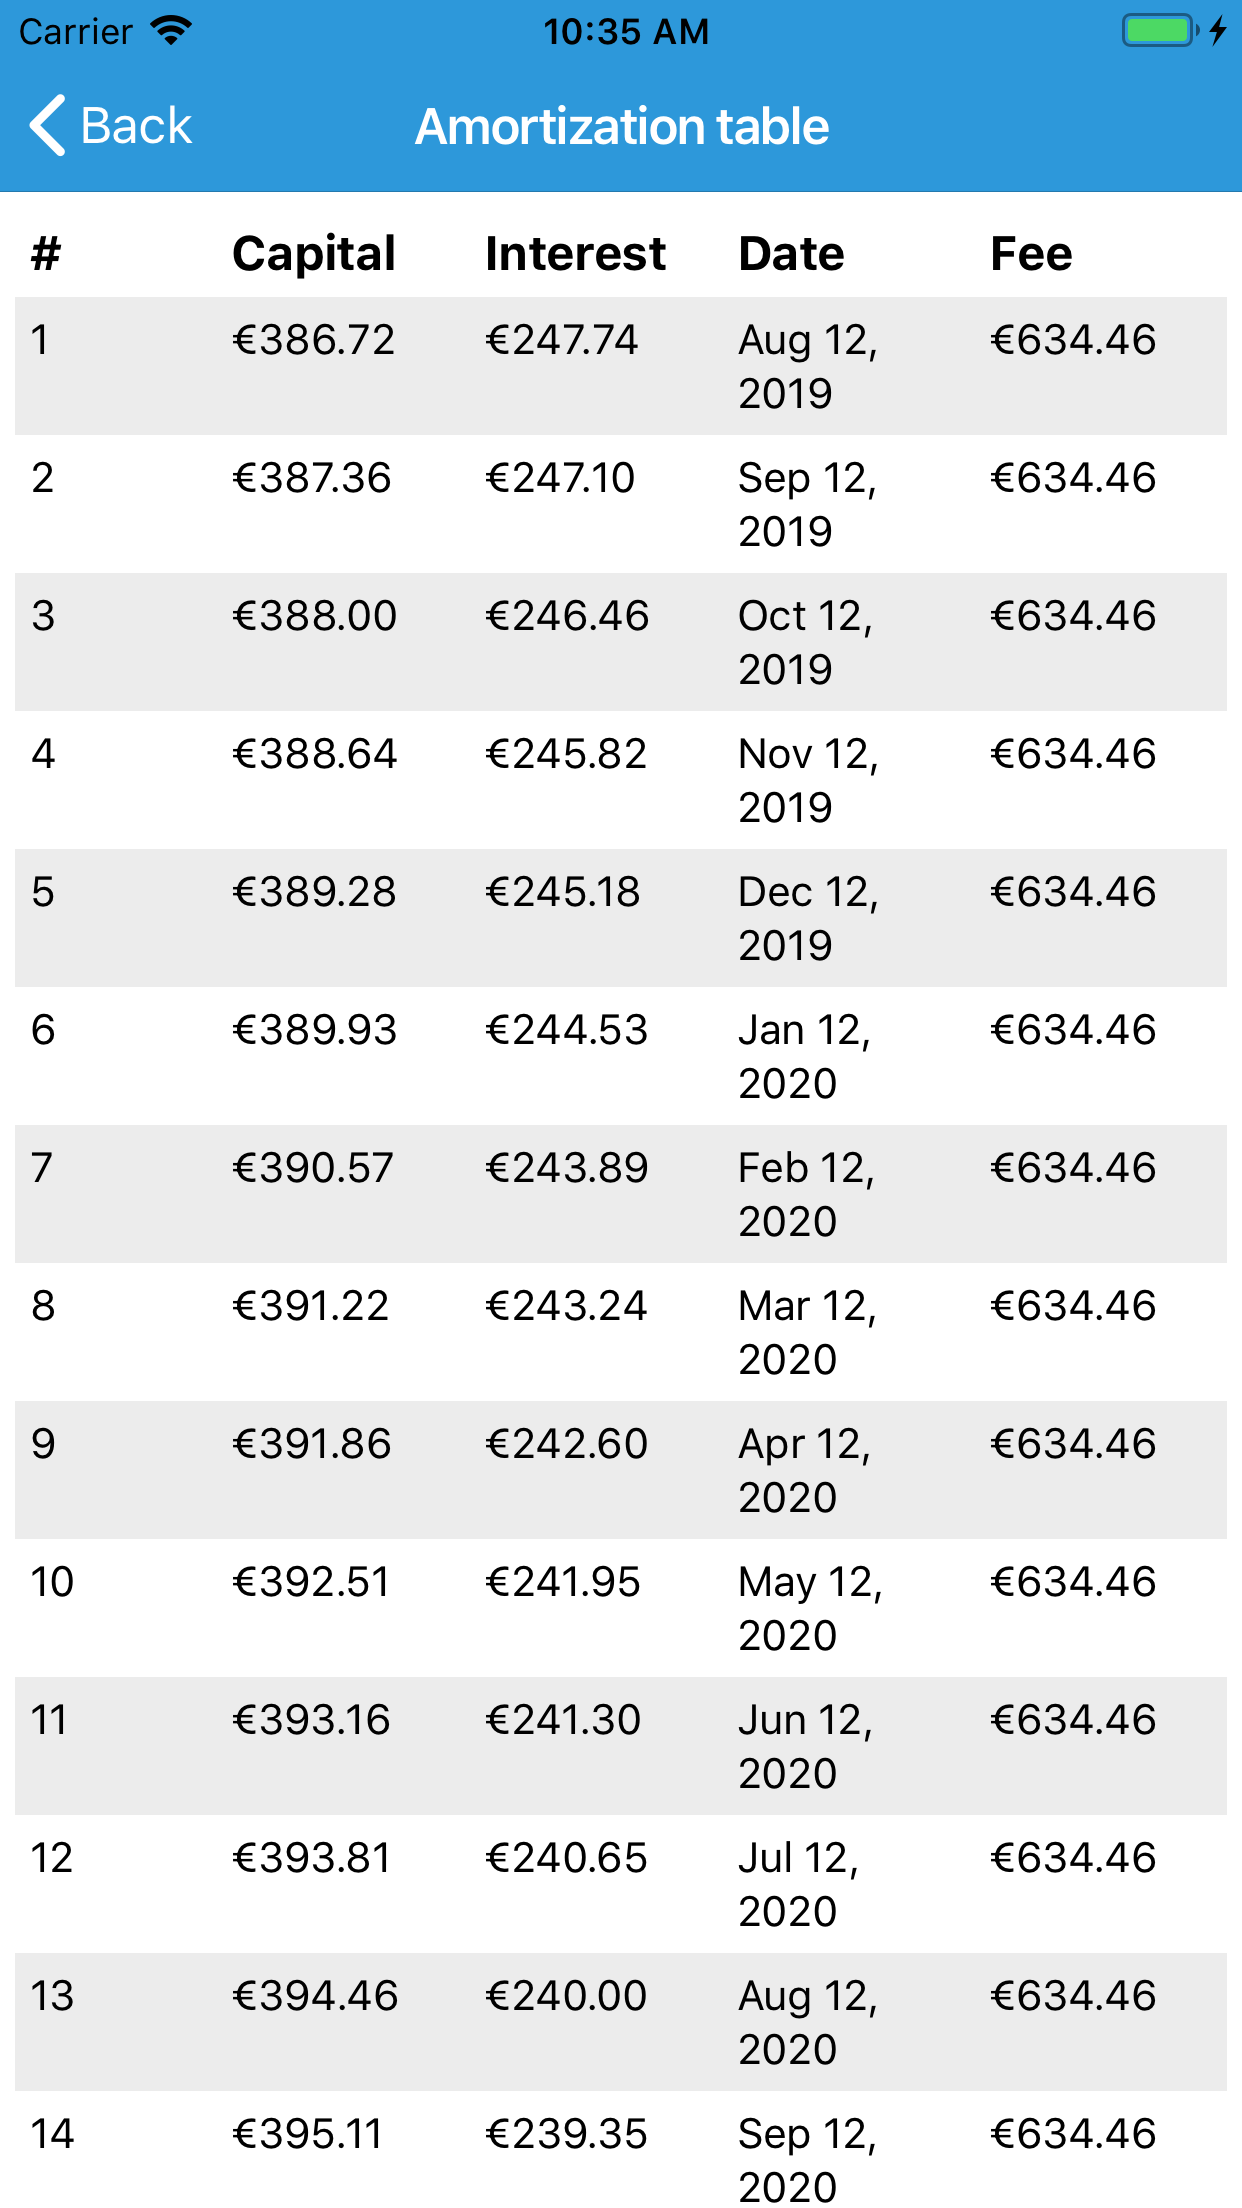Tap the back chevron arrow

(48, 126)
